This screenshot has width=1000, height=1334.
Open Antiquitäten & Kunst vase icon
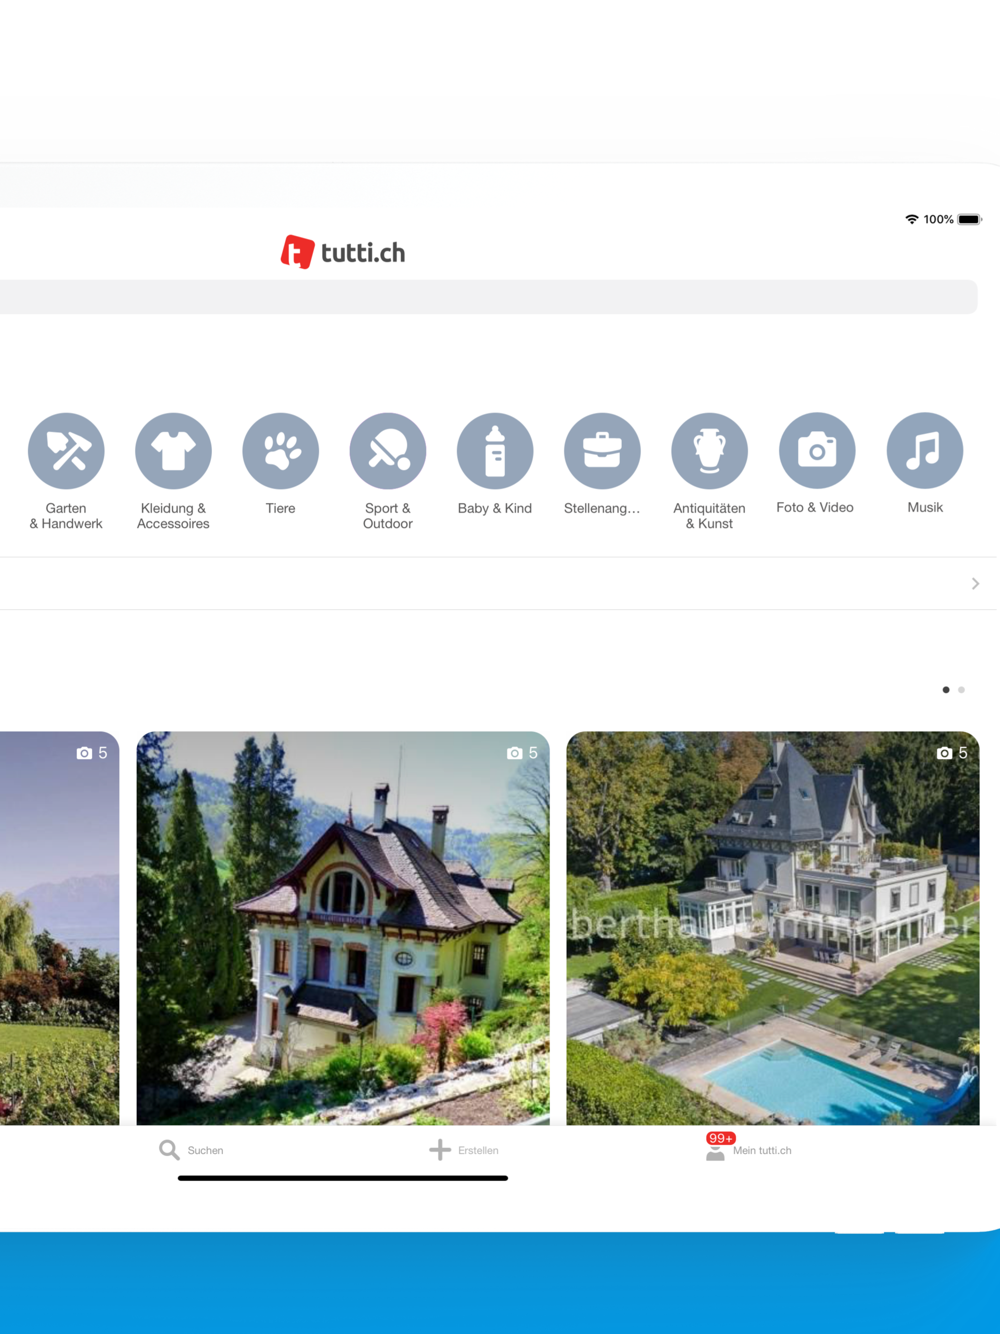tap(709, 451)
